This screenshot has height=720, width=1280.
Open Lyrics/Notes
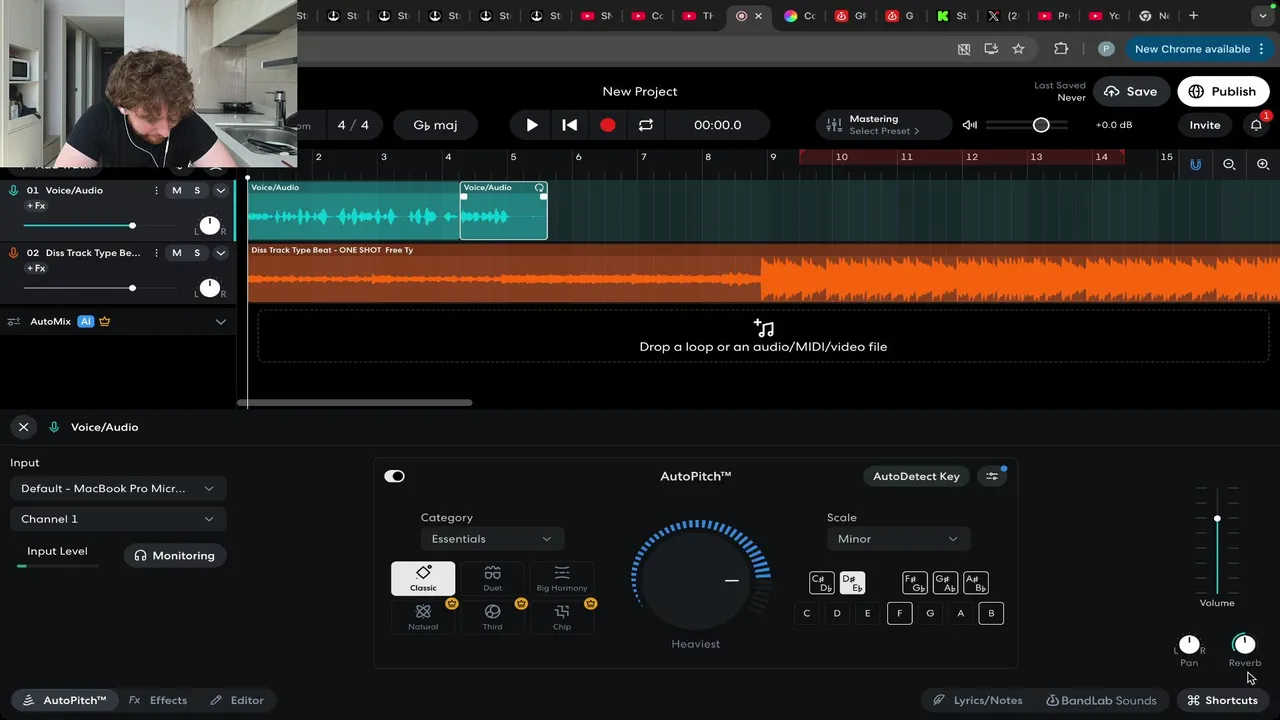click(977, 700)
